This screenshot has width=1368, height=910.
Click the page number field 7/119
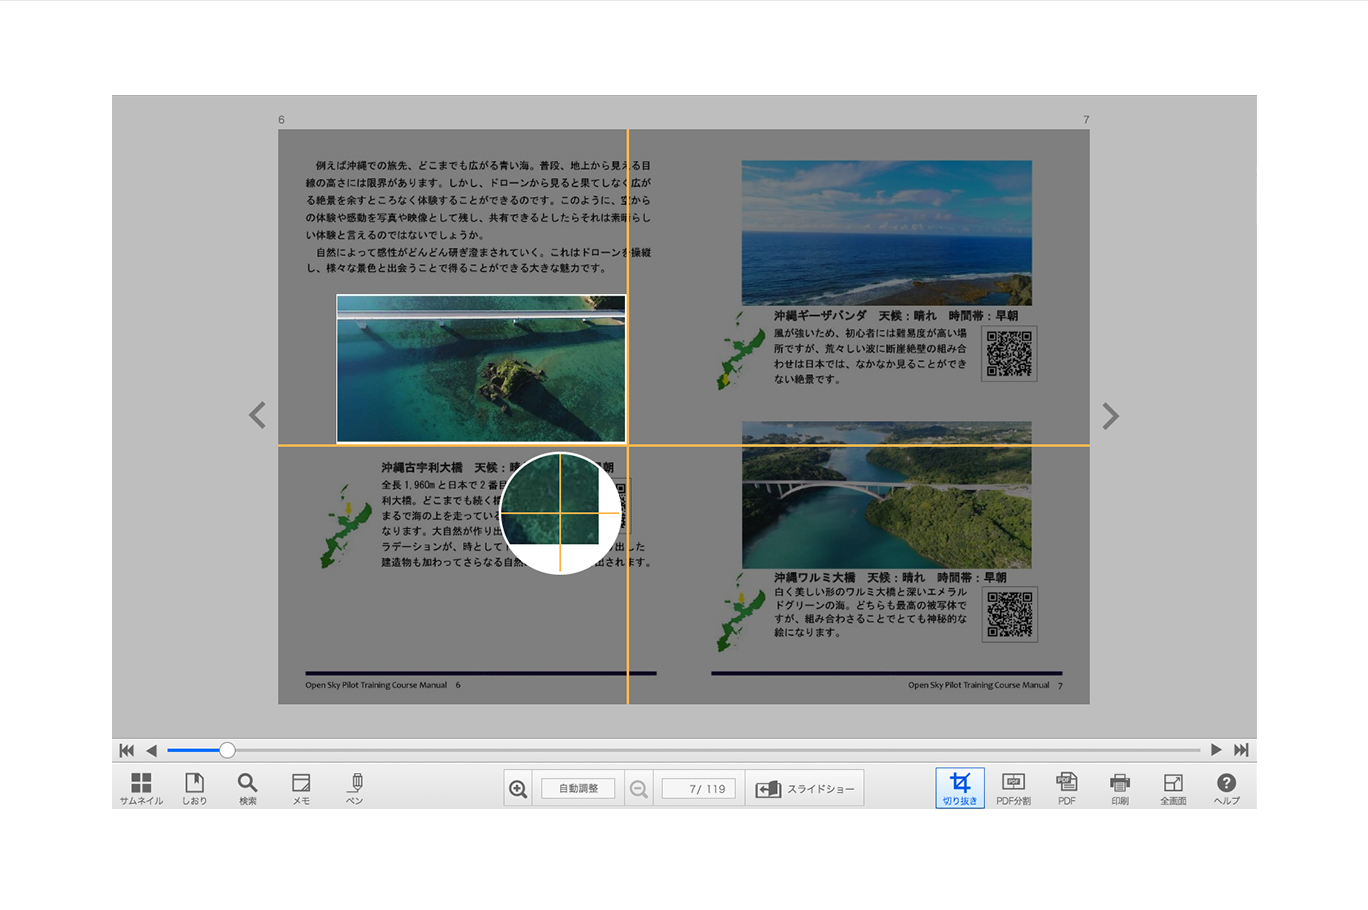click(699, 789)
